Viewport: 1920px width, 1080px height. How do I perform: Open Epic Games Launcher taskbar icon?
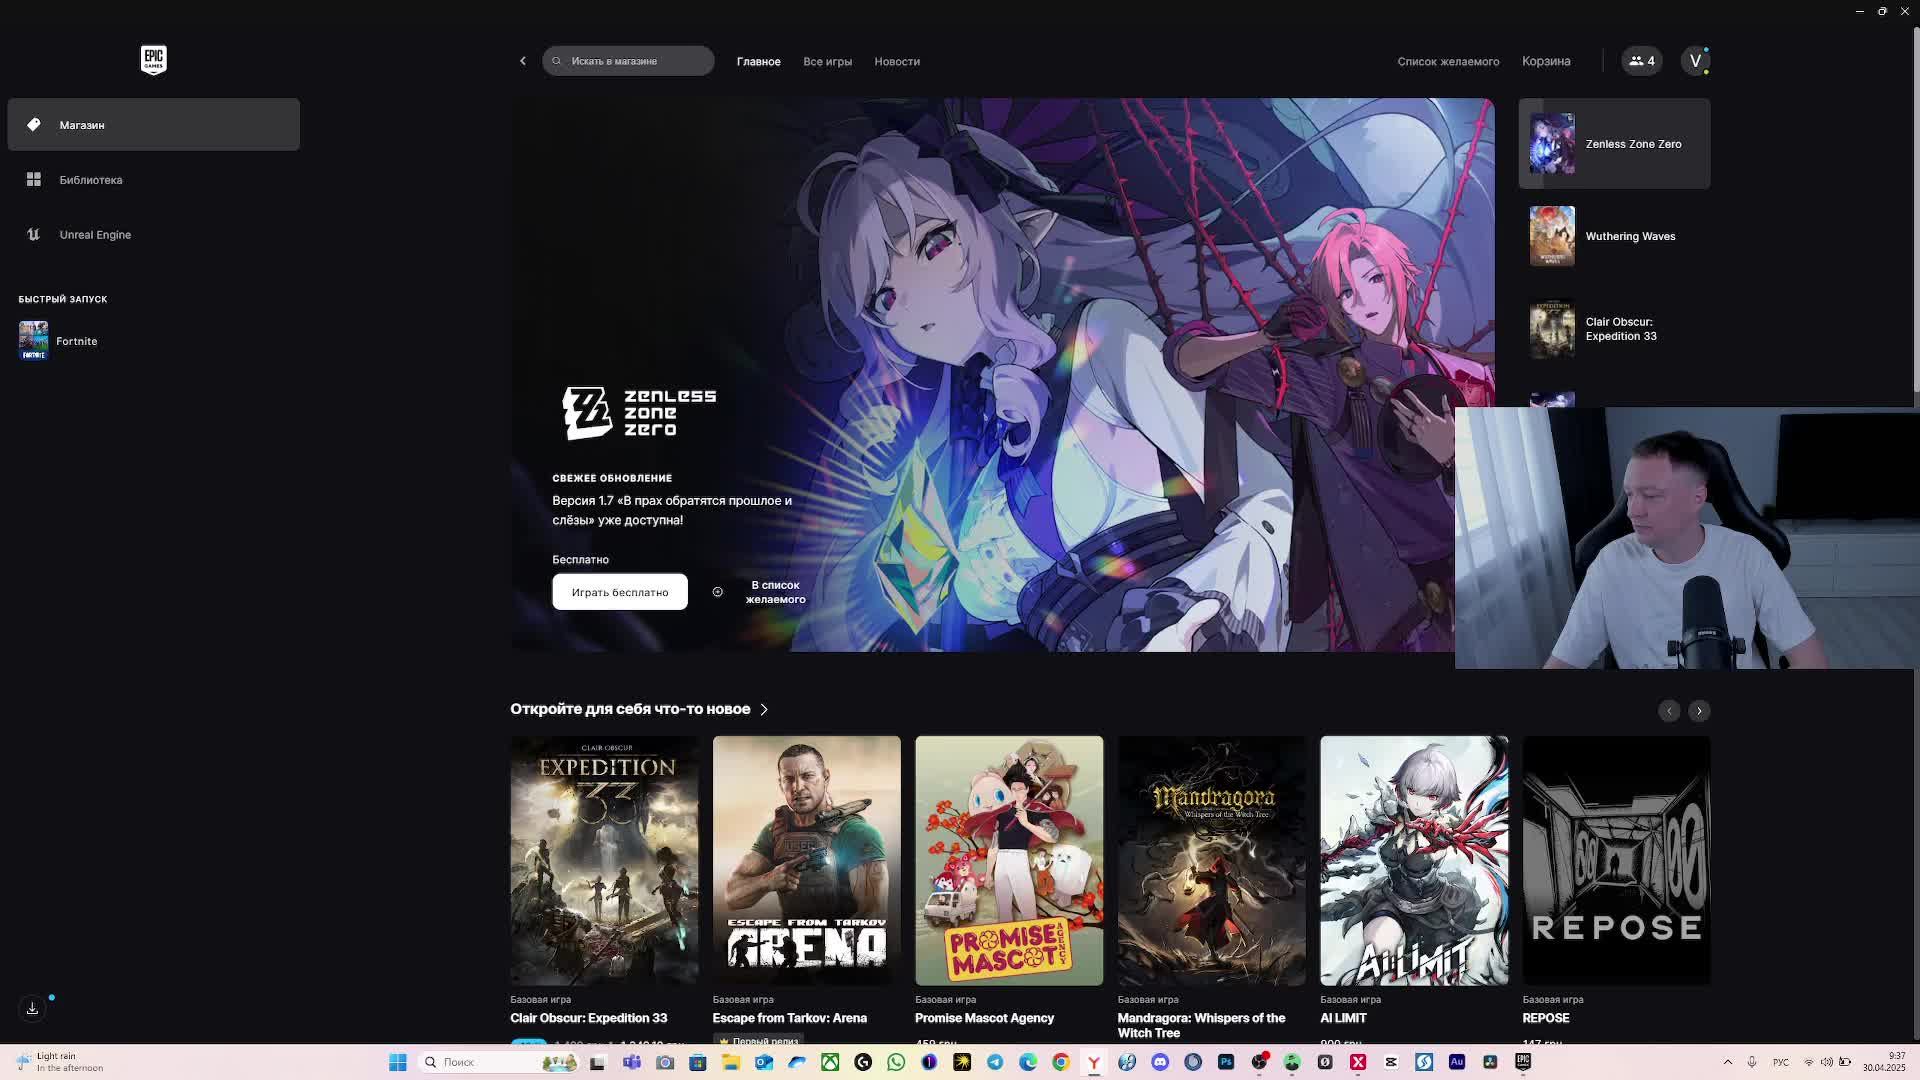pos(1523,1062)
